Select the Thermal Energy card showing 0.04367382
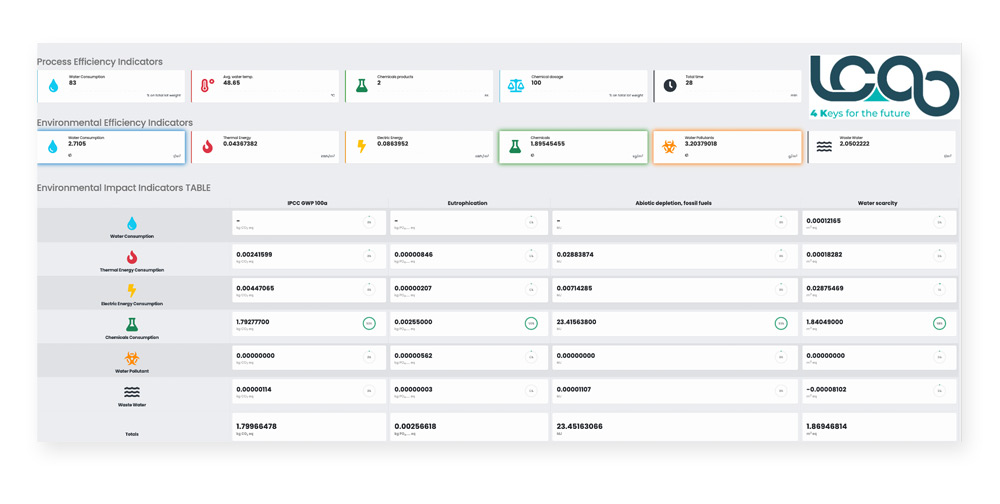The image size is (1000, 504). 265,147
